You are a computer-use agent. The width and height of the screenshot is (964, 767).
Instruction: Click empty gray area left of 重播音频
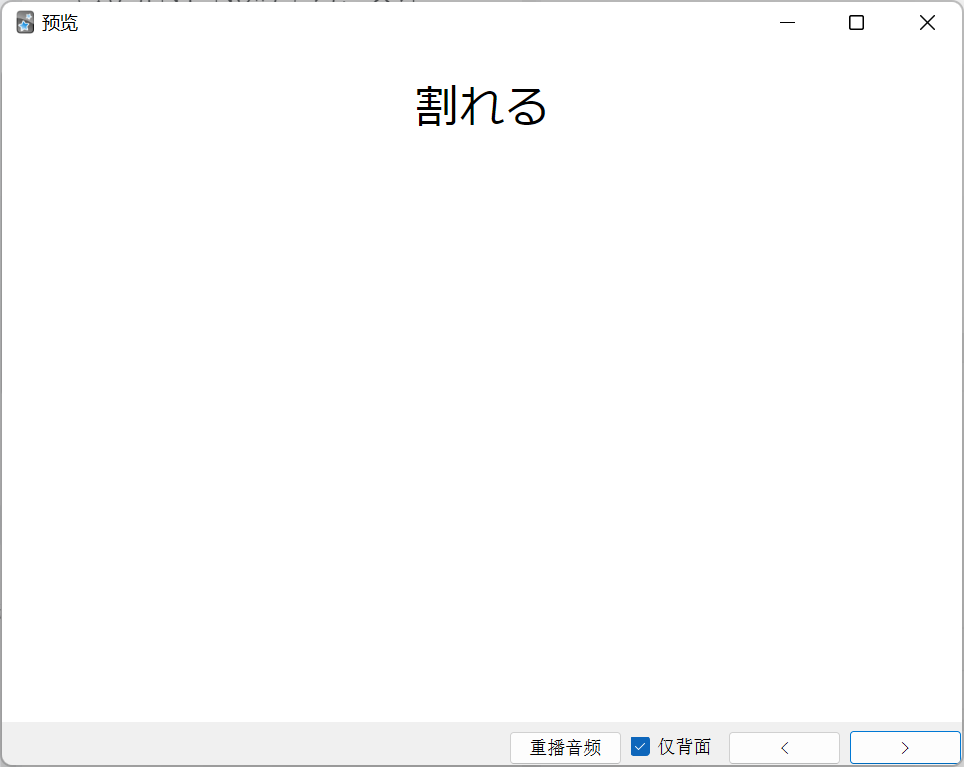250,744
